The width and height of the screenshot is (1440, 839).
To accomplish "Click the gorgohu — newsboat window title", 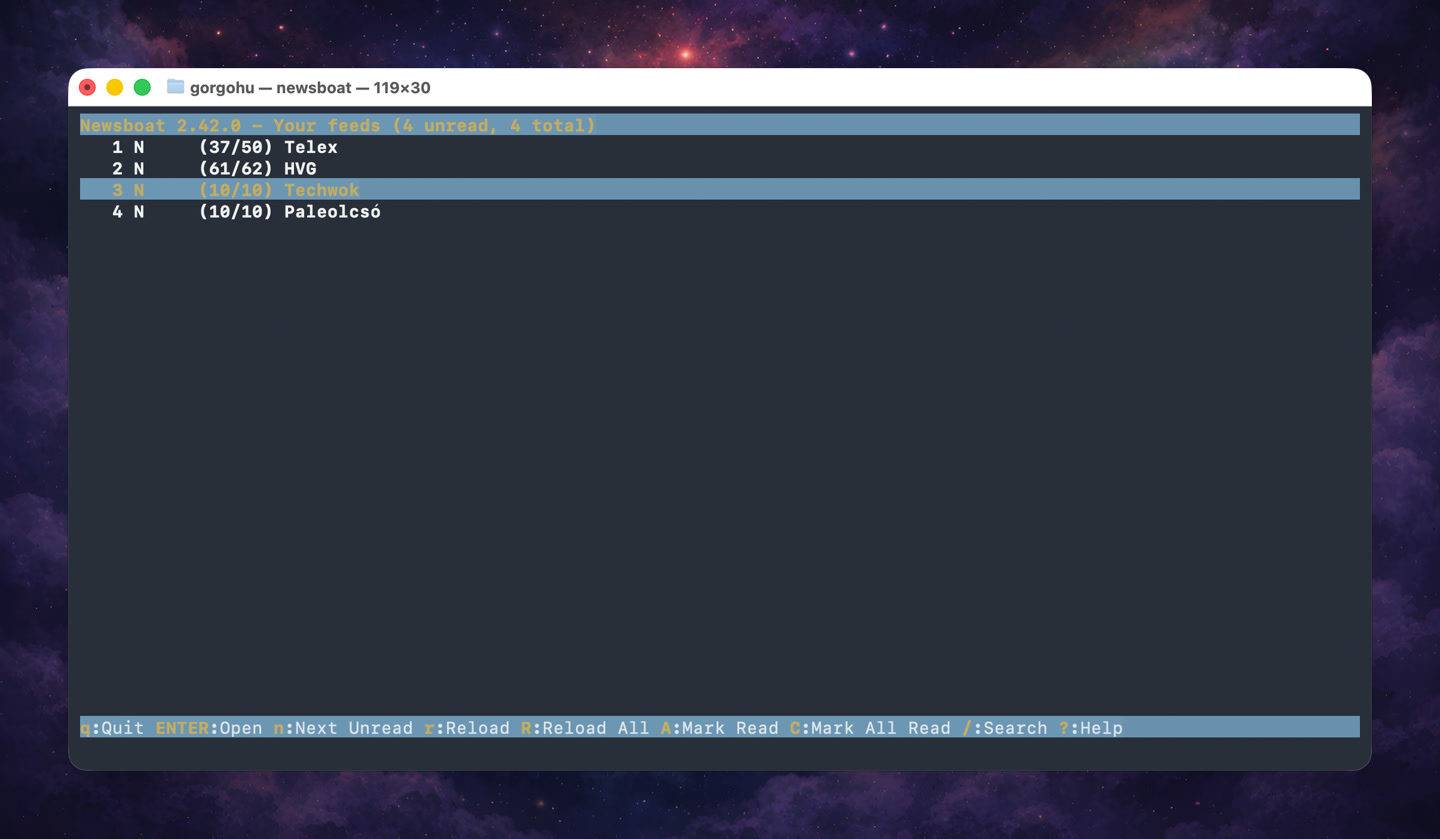I will coord(310,88).
